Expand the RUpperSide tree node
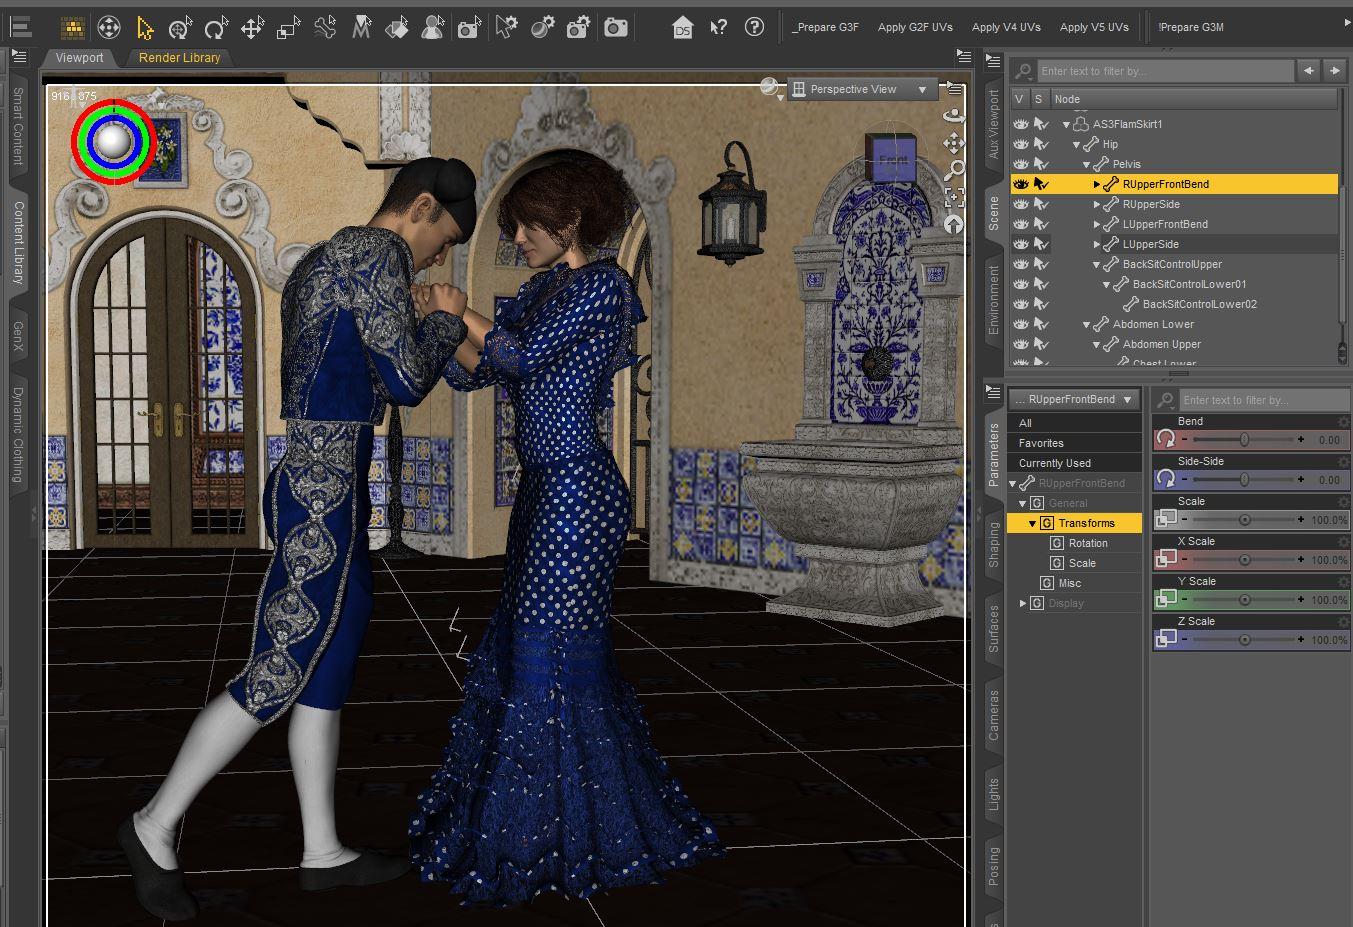Viewport: 1353px width, 927px height. (x=1097, y=204)
